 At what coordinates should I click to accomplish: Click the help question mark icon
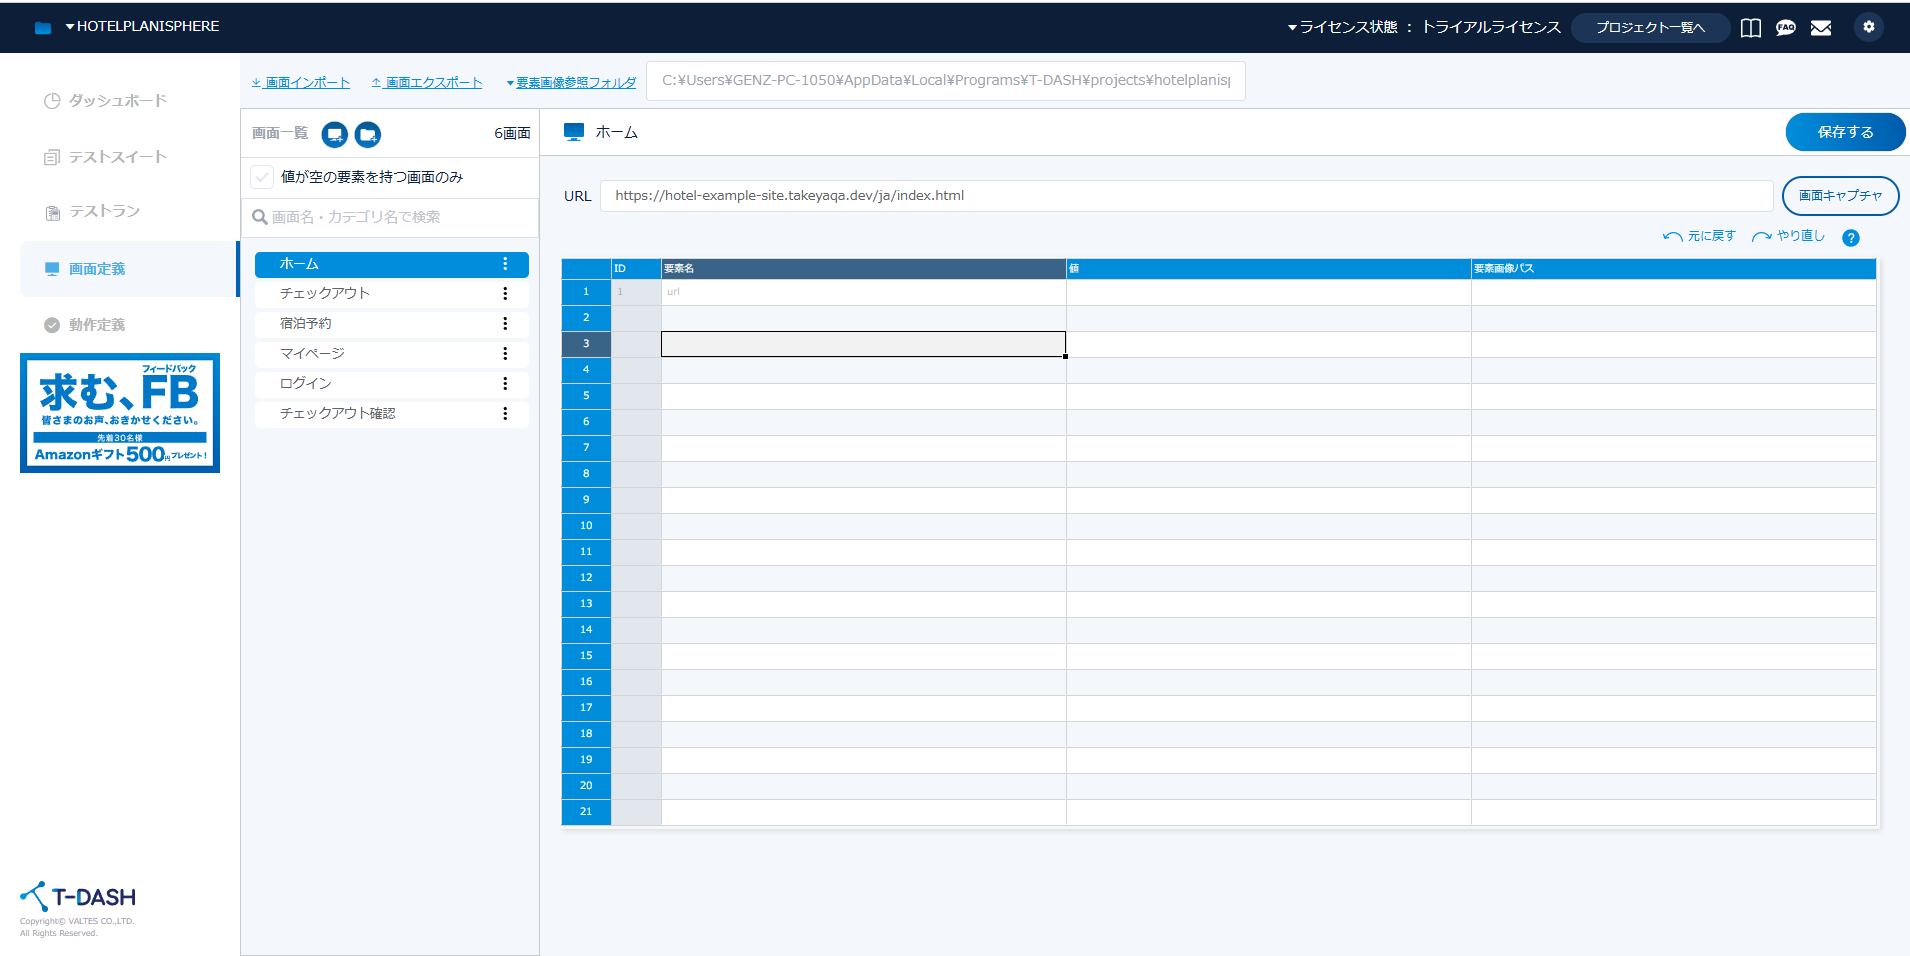[x=1851, y=238]
